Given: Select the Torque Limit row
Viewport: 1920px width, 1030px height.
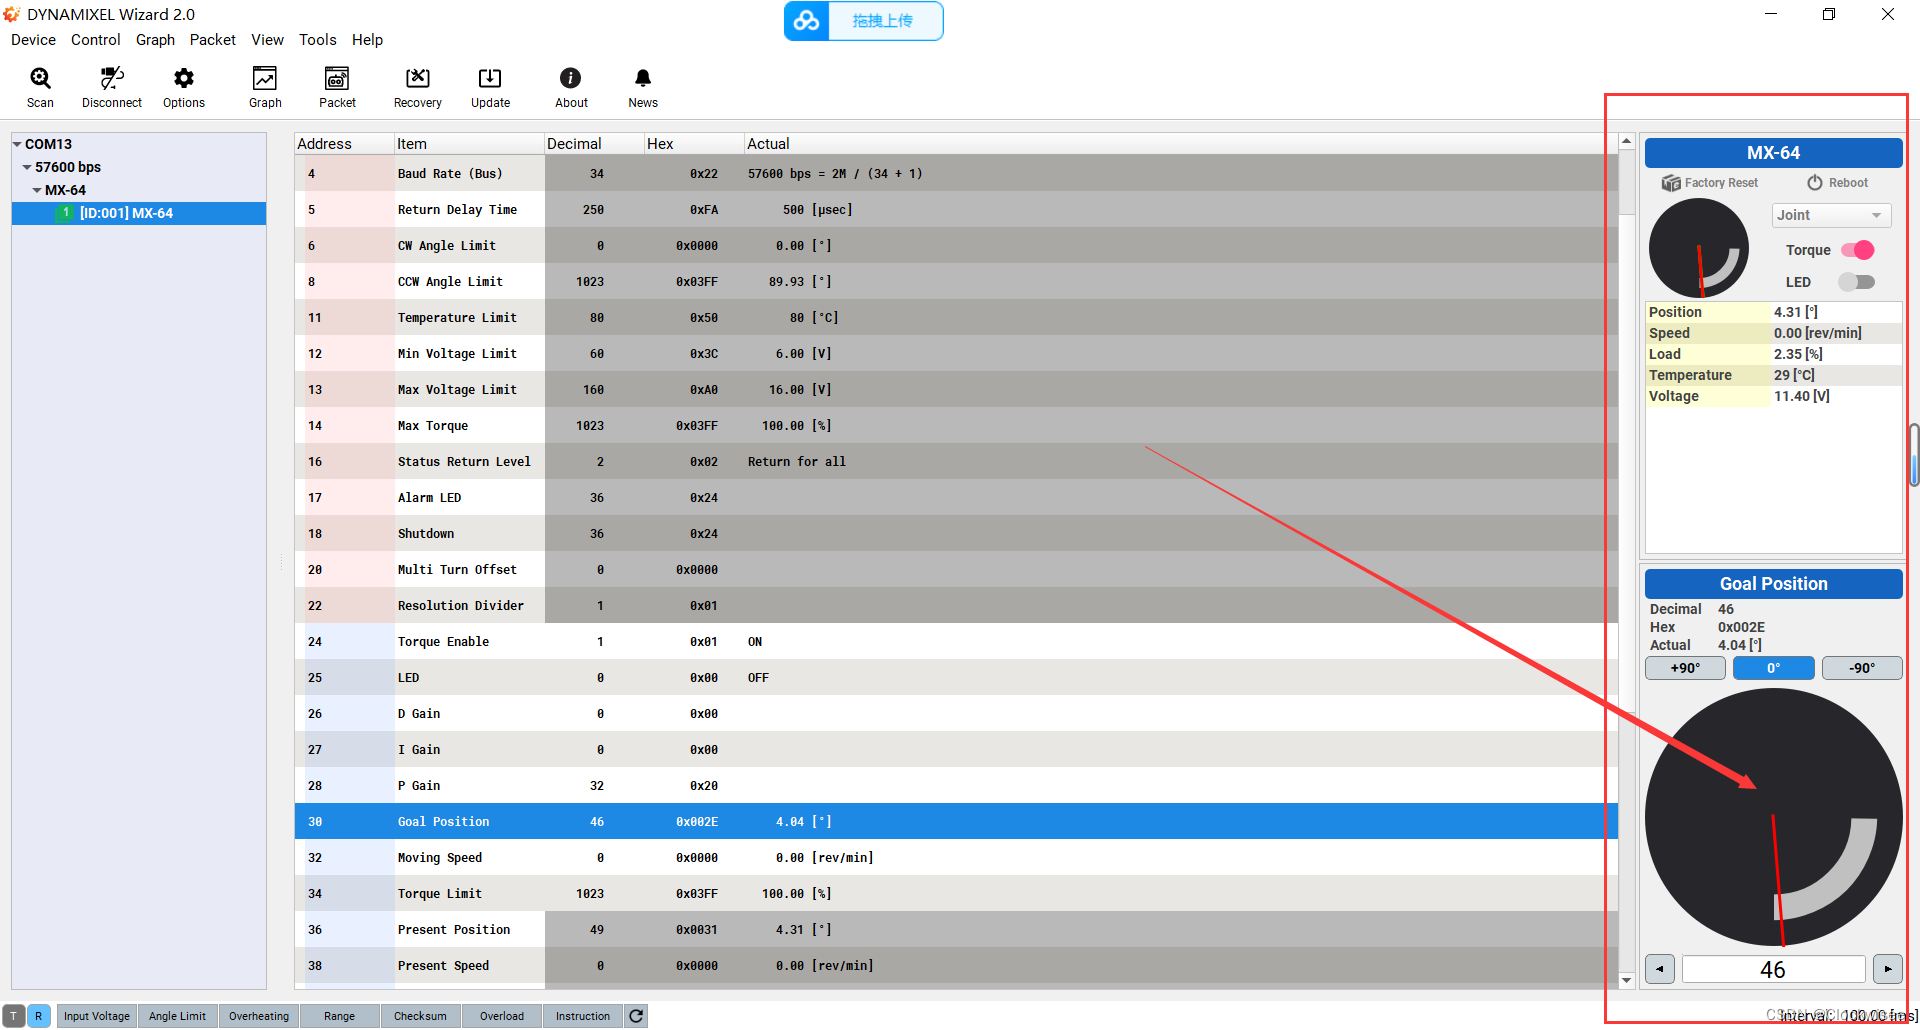Looking at the screenshot, I should (956, 893).
